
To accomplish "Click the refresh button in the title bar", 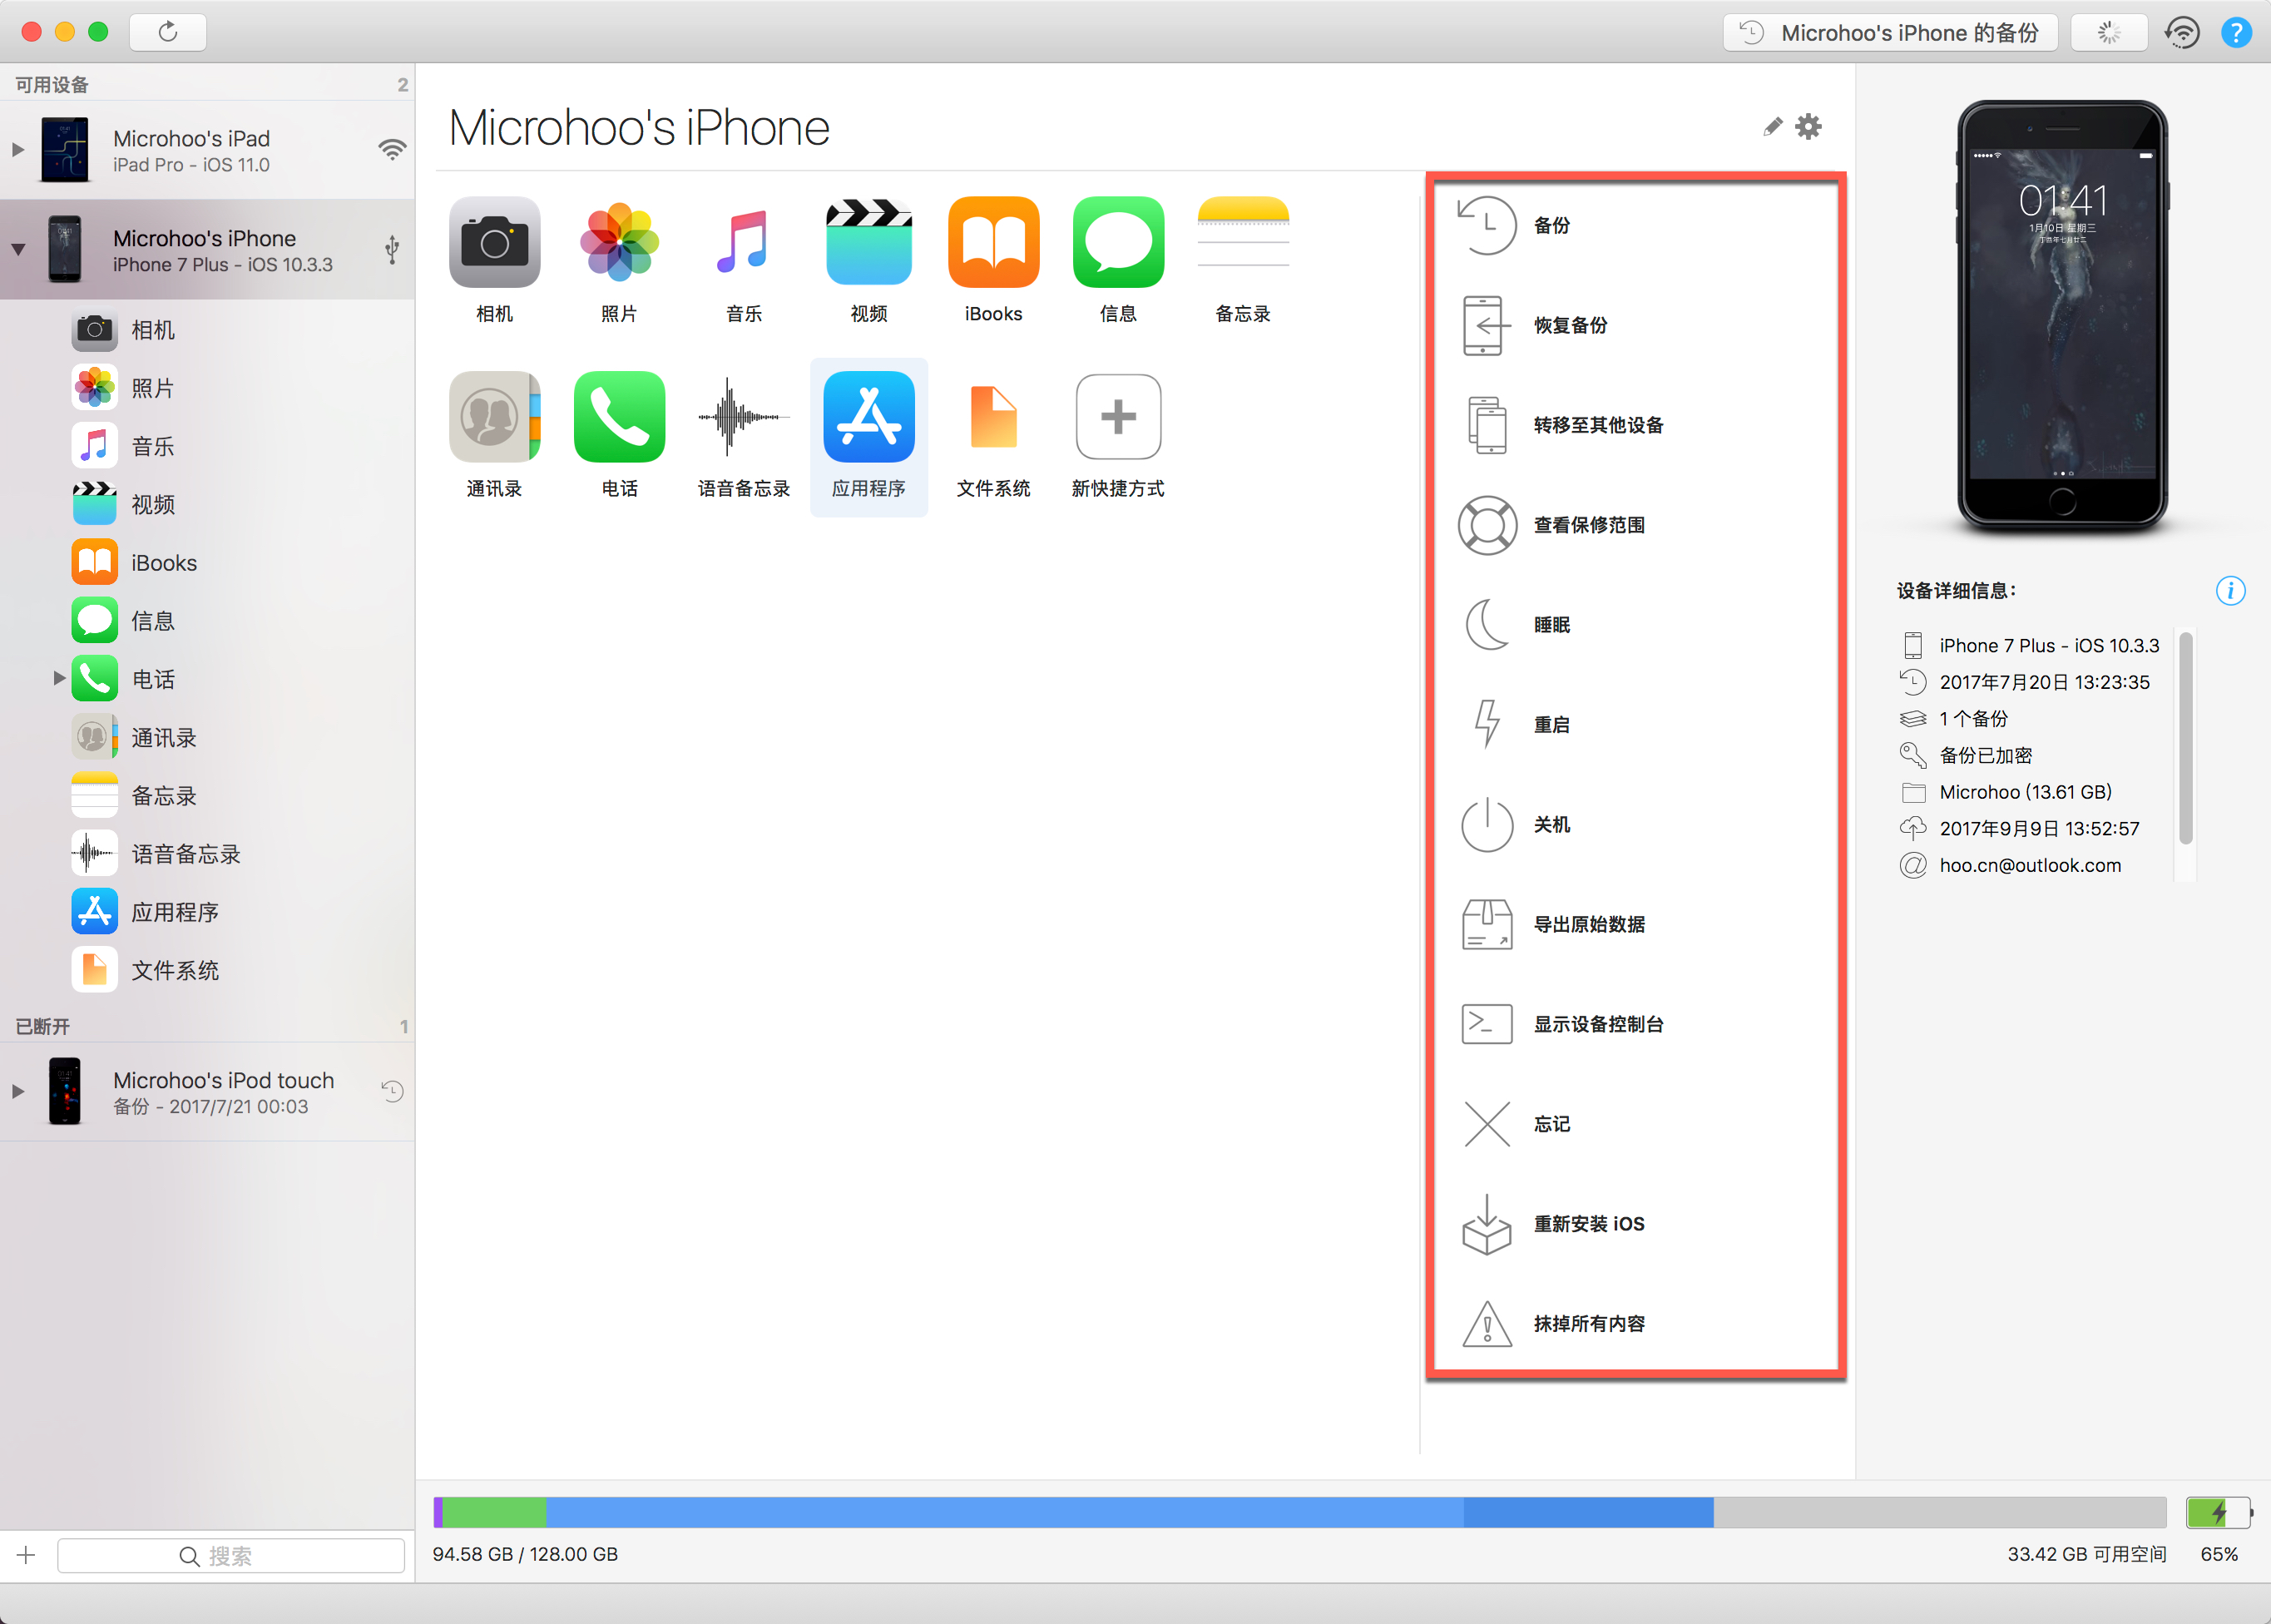I will click(x=168, y=32).
